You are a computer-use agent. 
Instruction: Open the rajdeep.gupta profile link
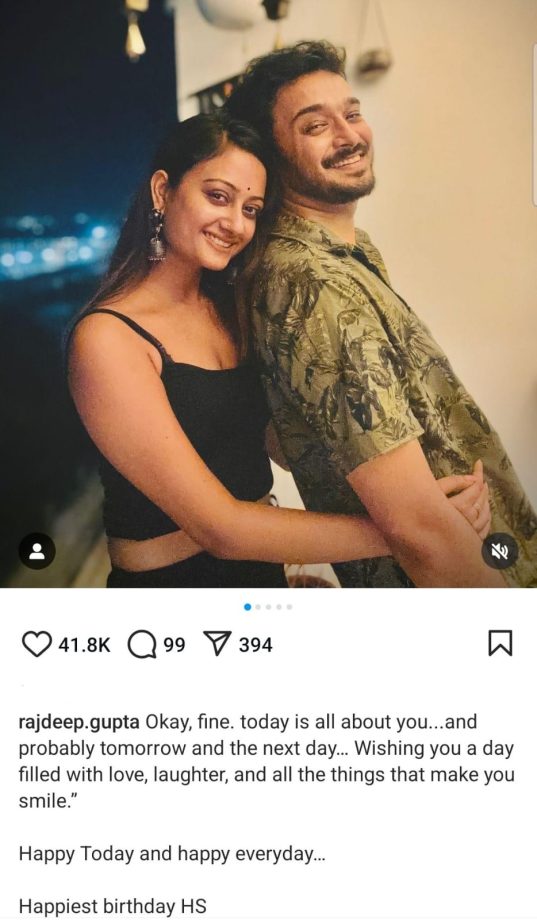pos(79,722)
